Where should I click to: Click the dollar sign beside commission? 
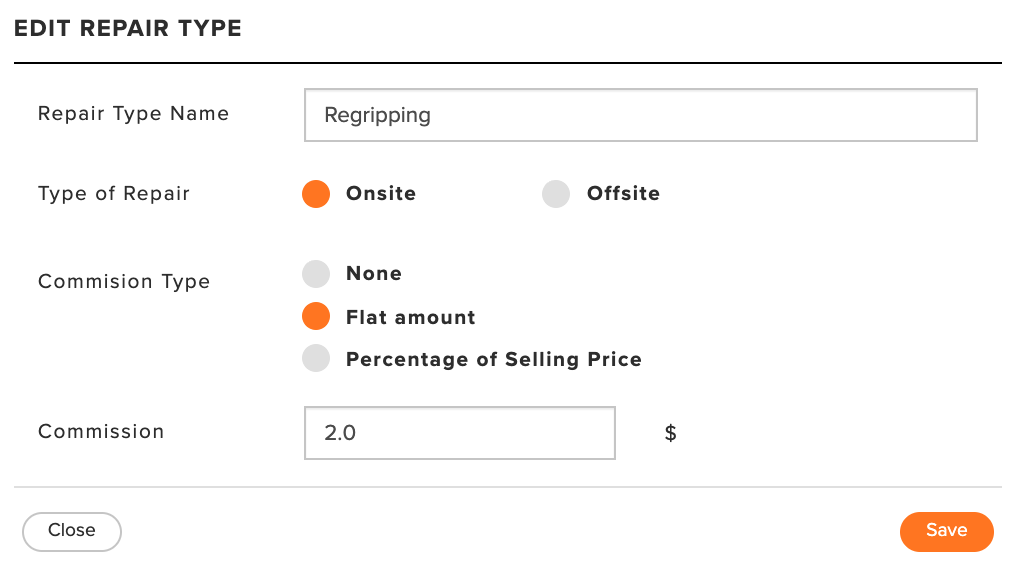click(671, 433)
